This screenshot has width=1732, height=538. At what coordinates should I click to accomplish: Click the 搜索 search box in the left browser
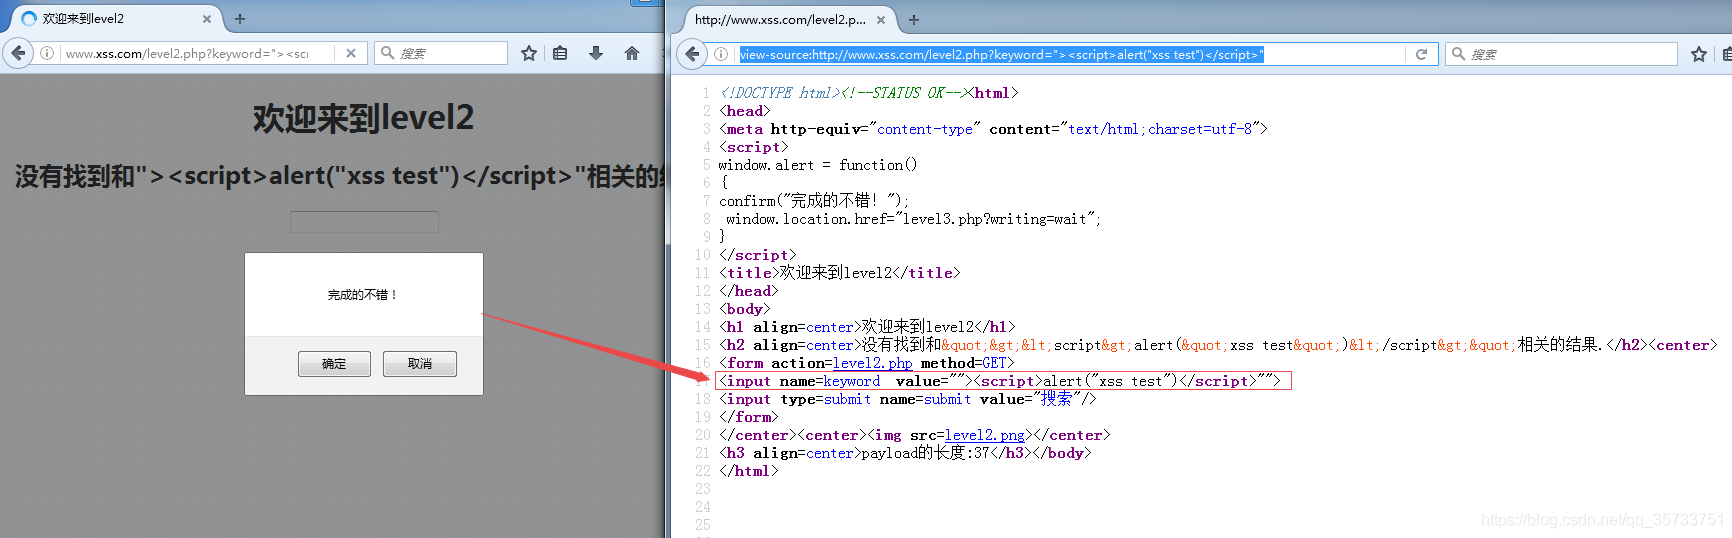point(441,53)
